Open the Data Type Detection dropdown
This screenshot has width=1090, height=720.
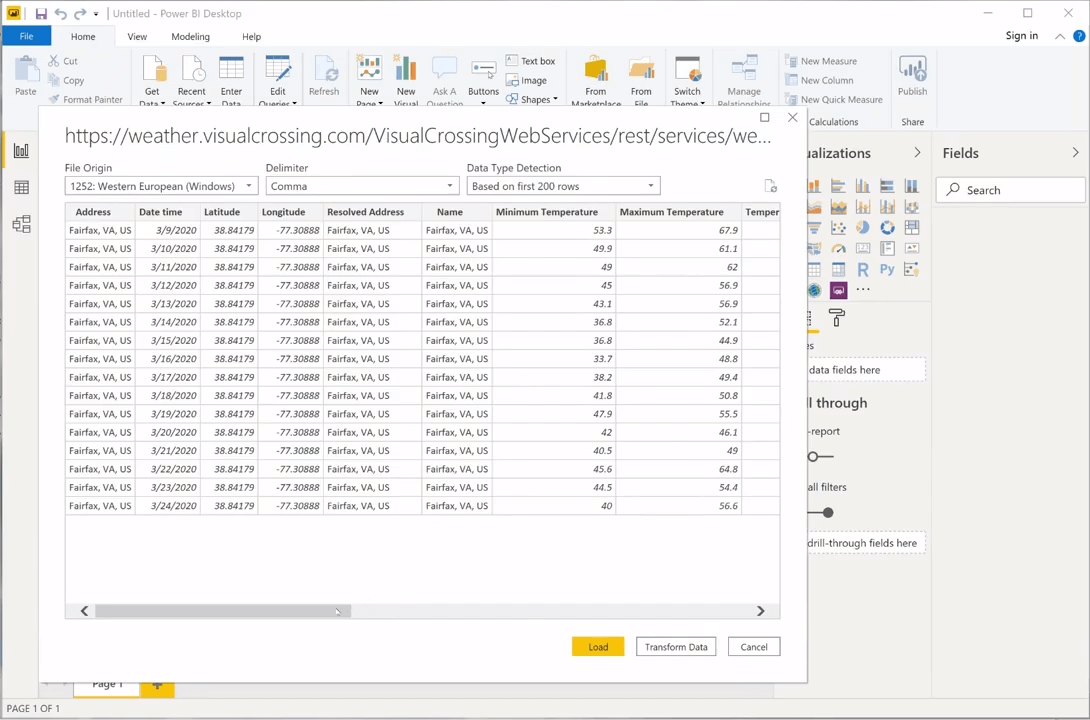pyautogui.click(x=563, y=186)
